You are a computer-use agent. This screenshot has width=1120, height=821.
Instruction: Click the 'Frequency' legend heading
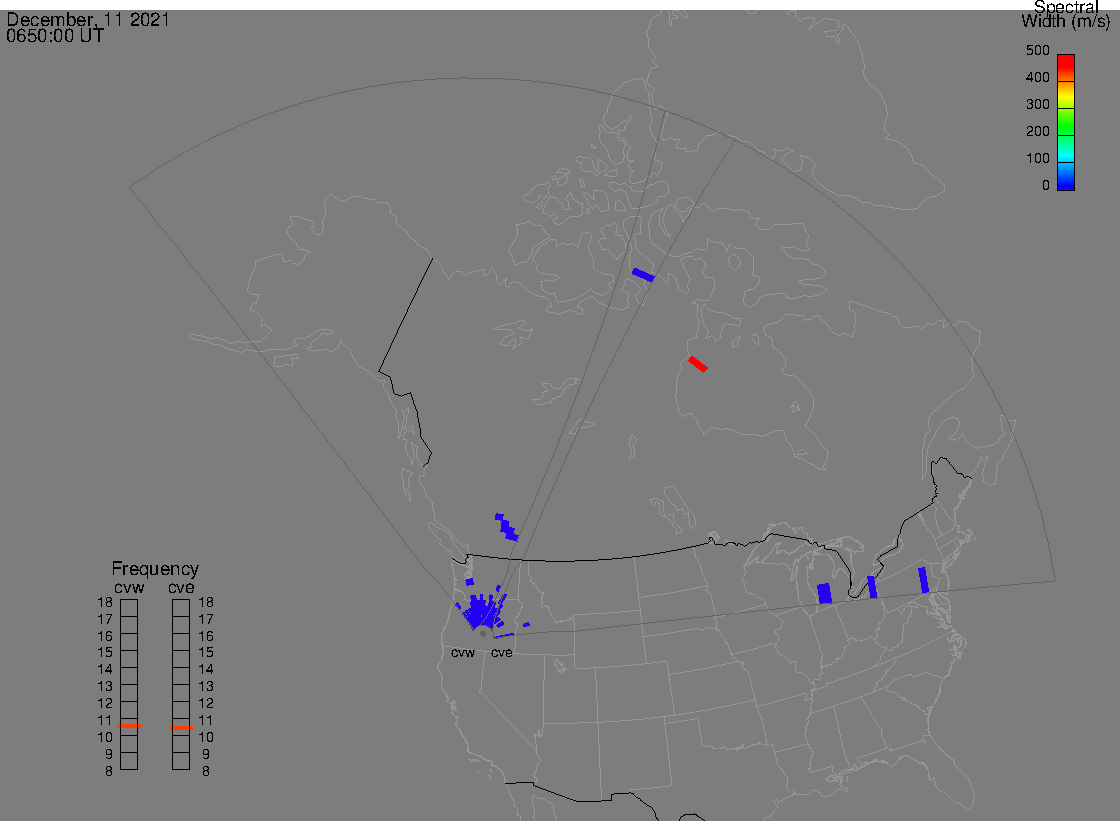(x=155, y=569)
